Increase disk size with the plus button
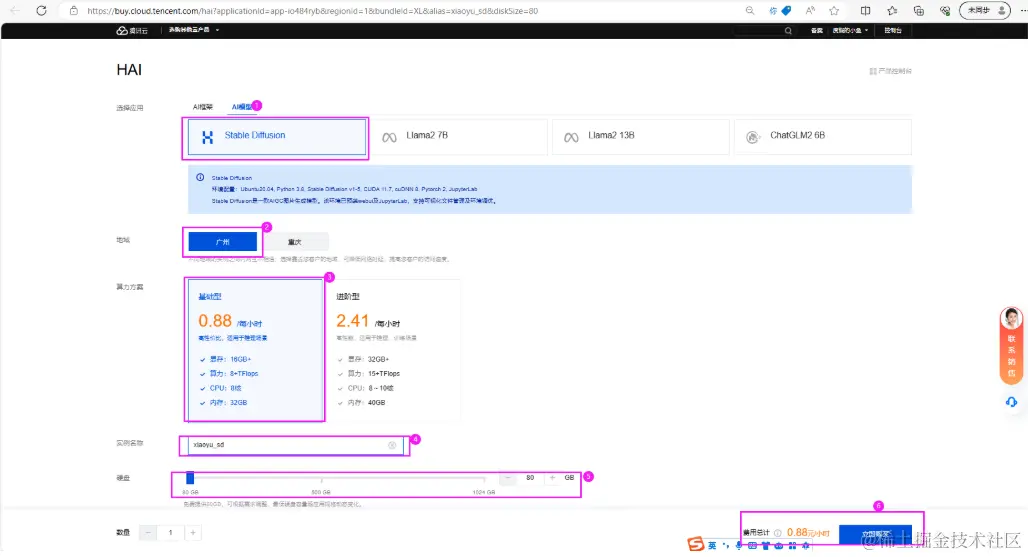The height and width of the screenshot is (557, 1028). 553,478
